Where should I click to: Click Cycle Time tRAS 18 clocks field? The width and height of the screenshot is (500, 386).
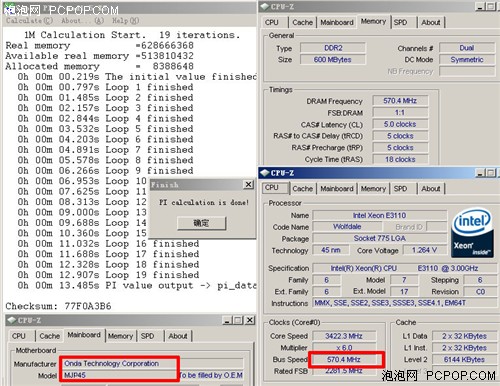pyautogui.click(x=400, y=159)
